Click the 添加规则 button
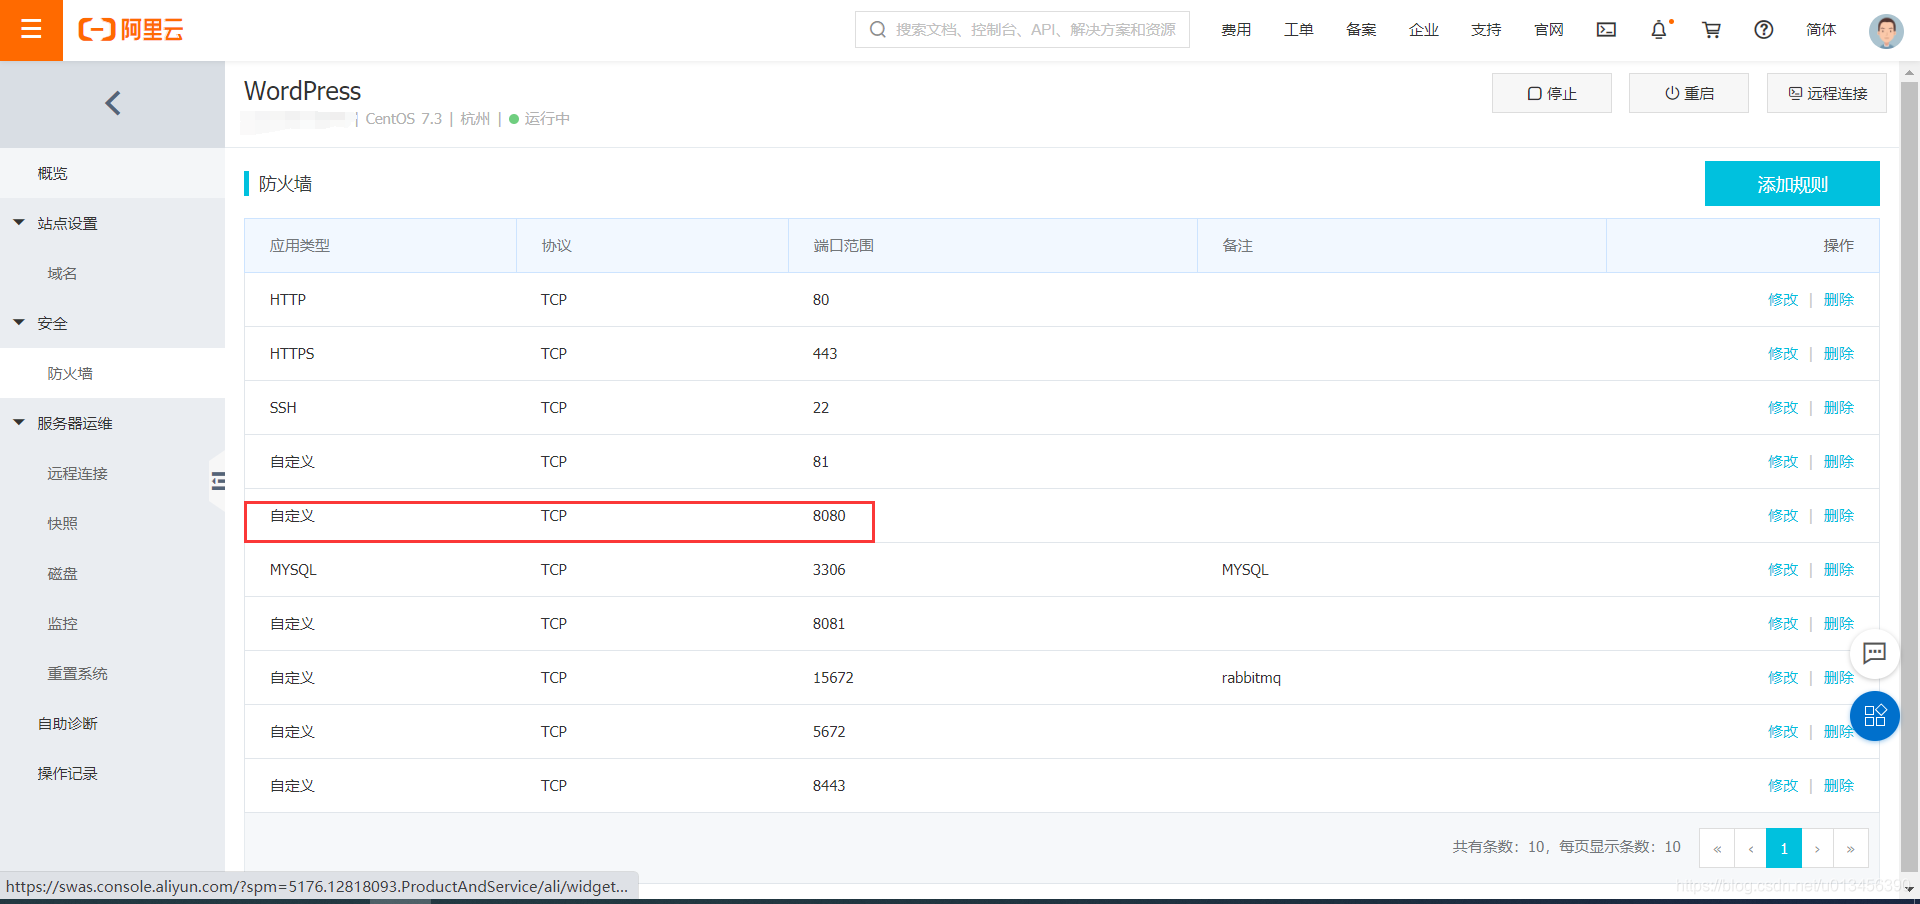This screenshot has height=904, width=1920. (1792, 184)
